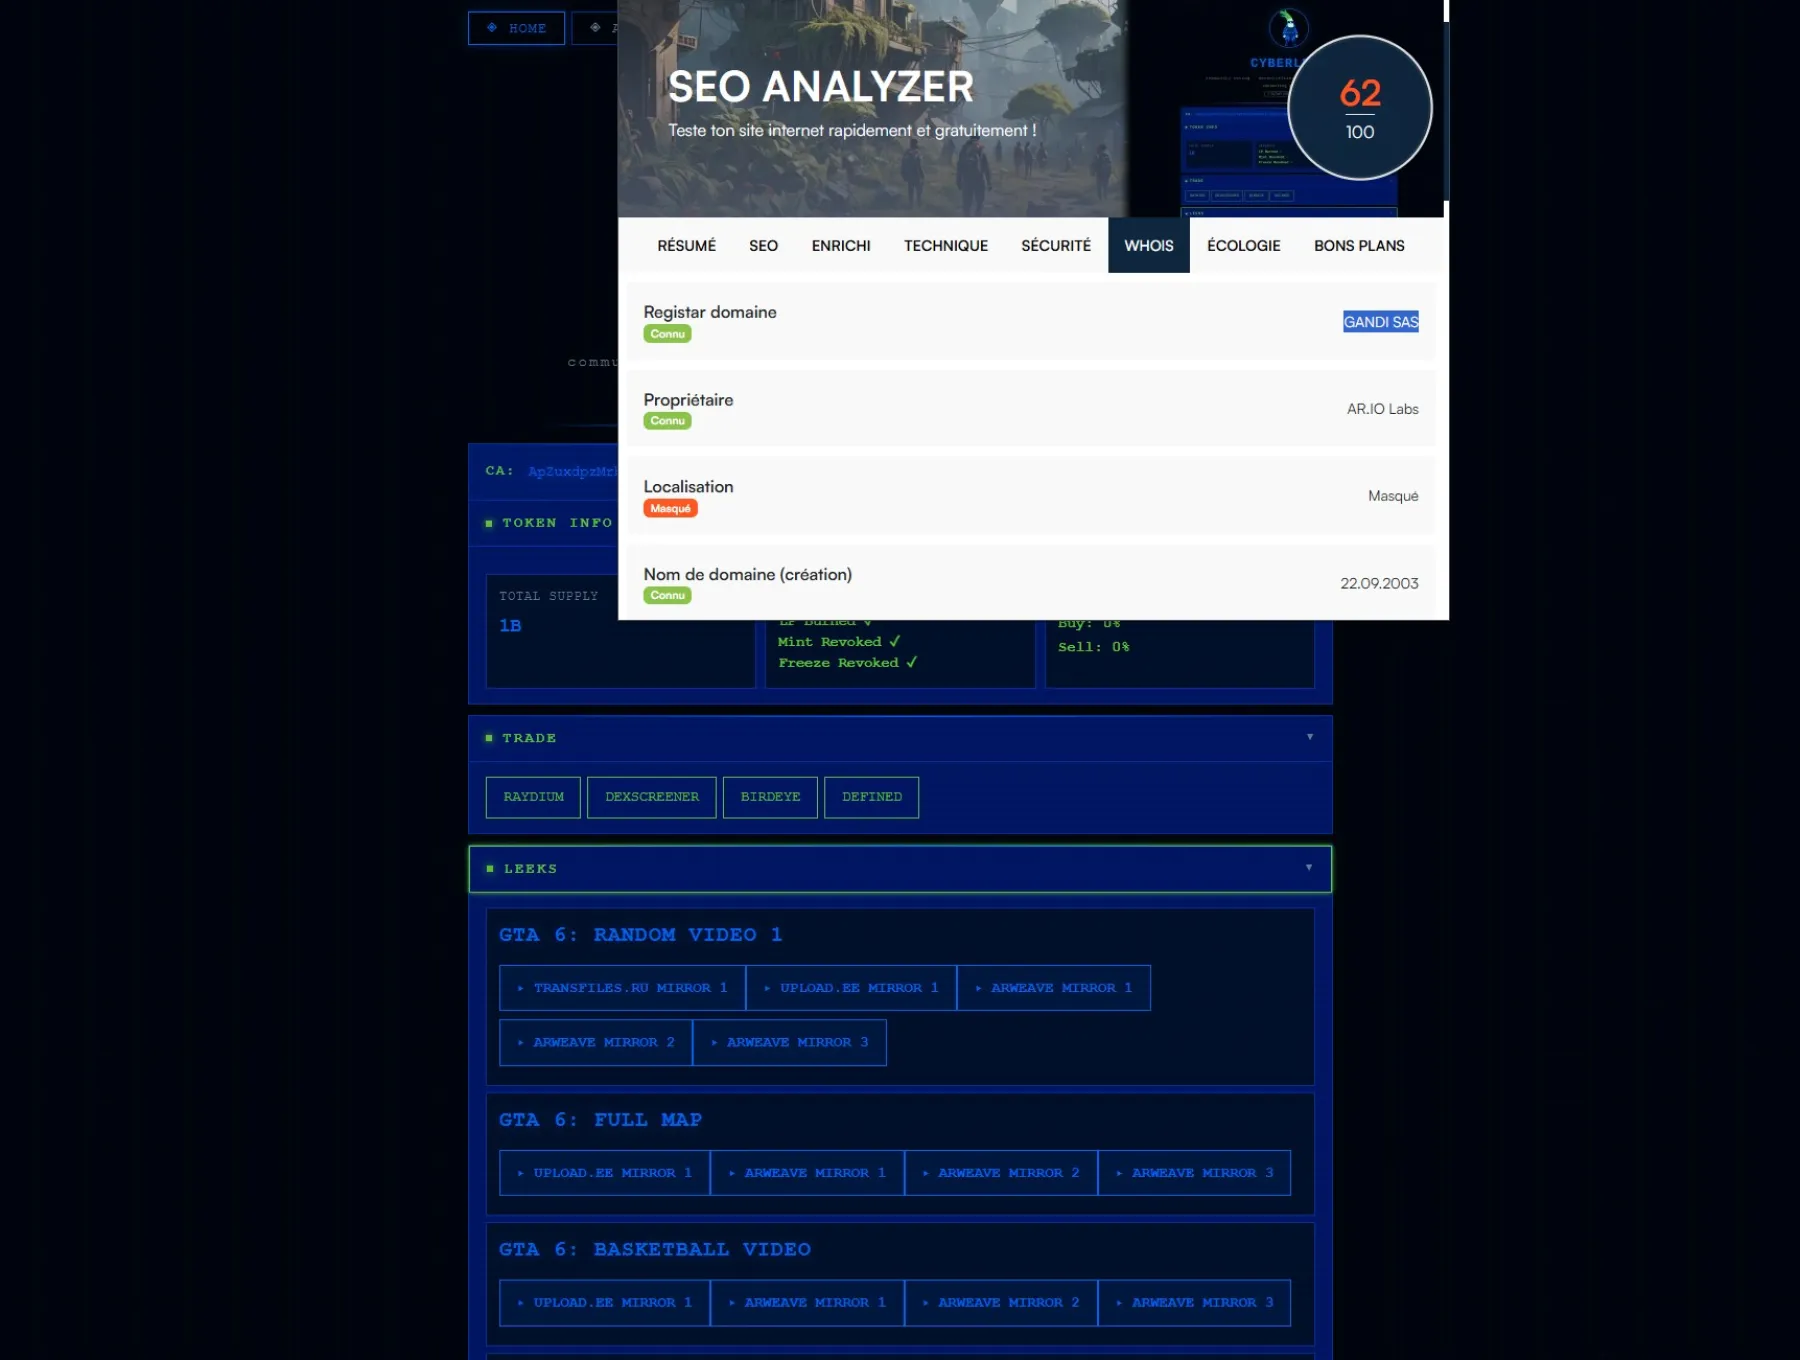Click the TOTAL SUPPLY label
1800x1360 pixels.
point(548,596)
